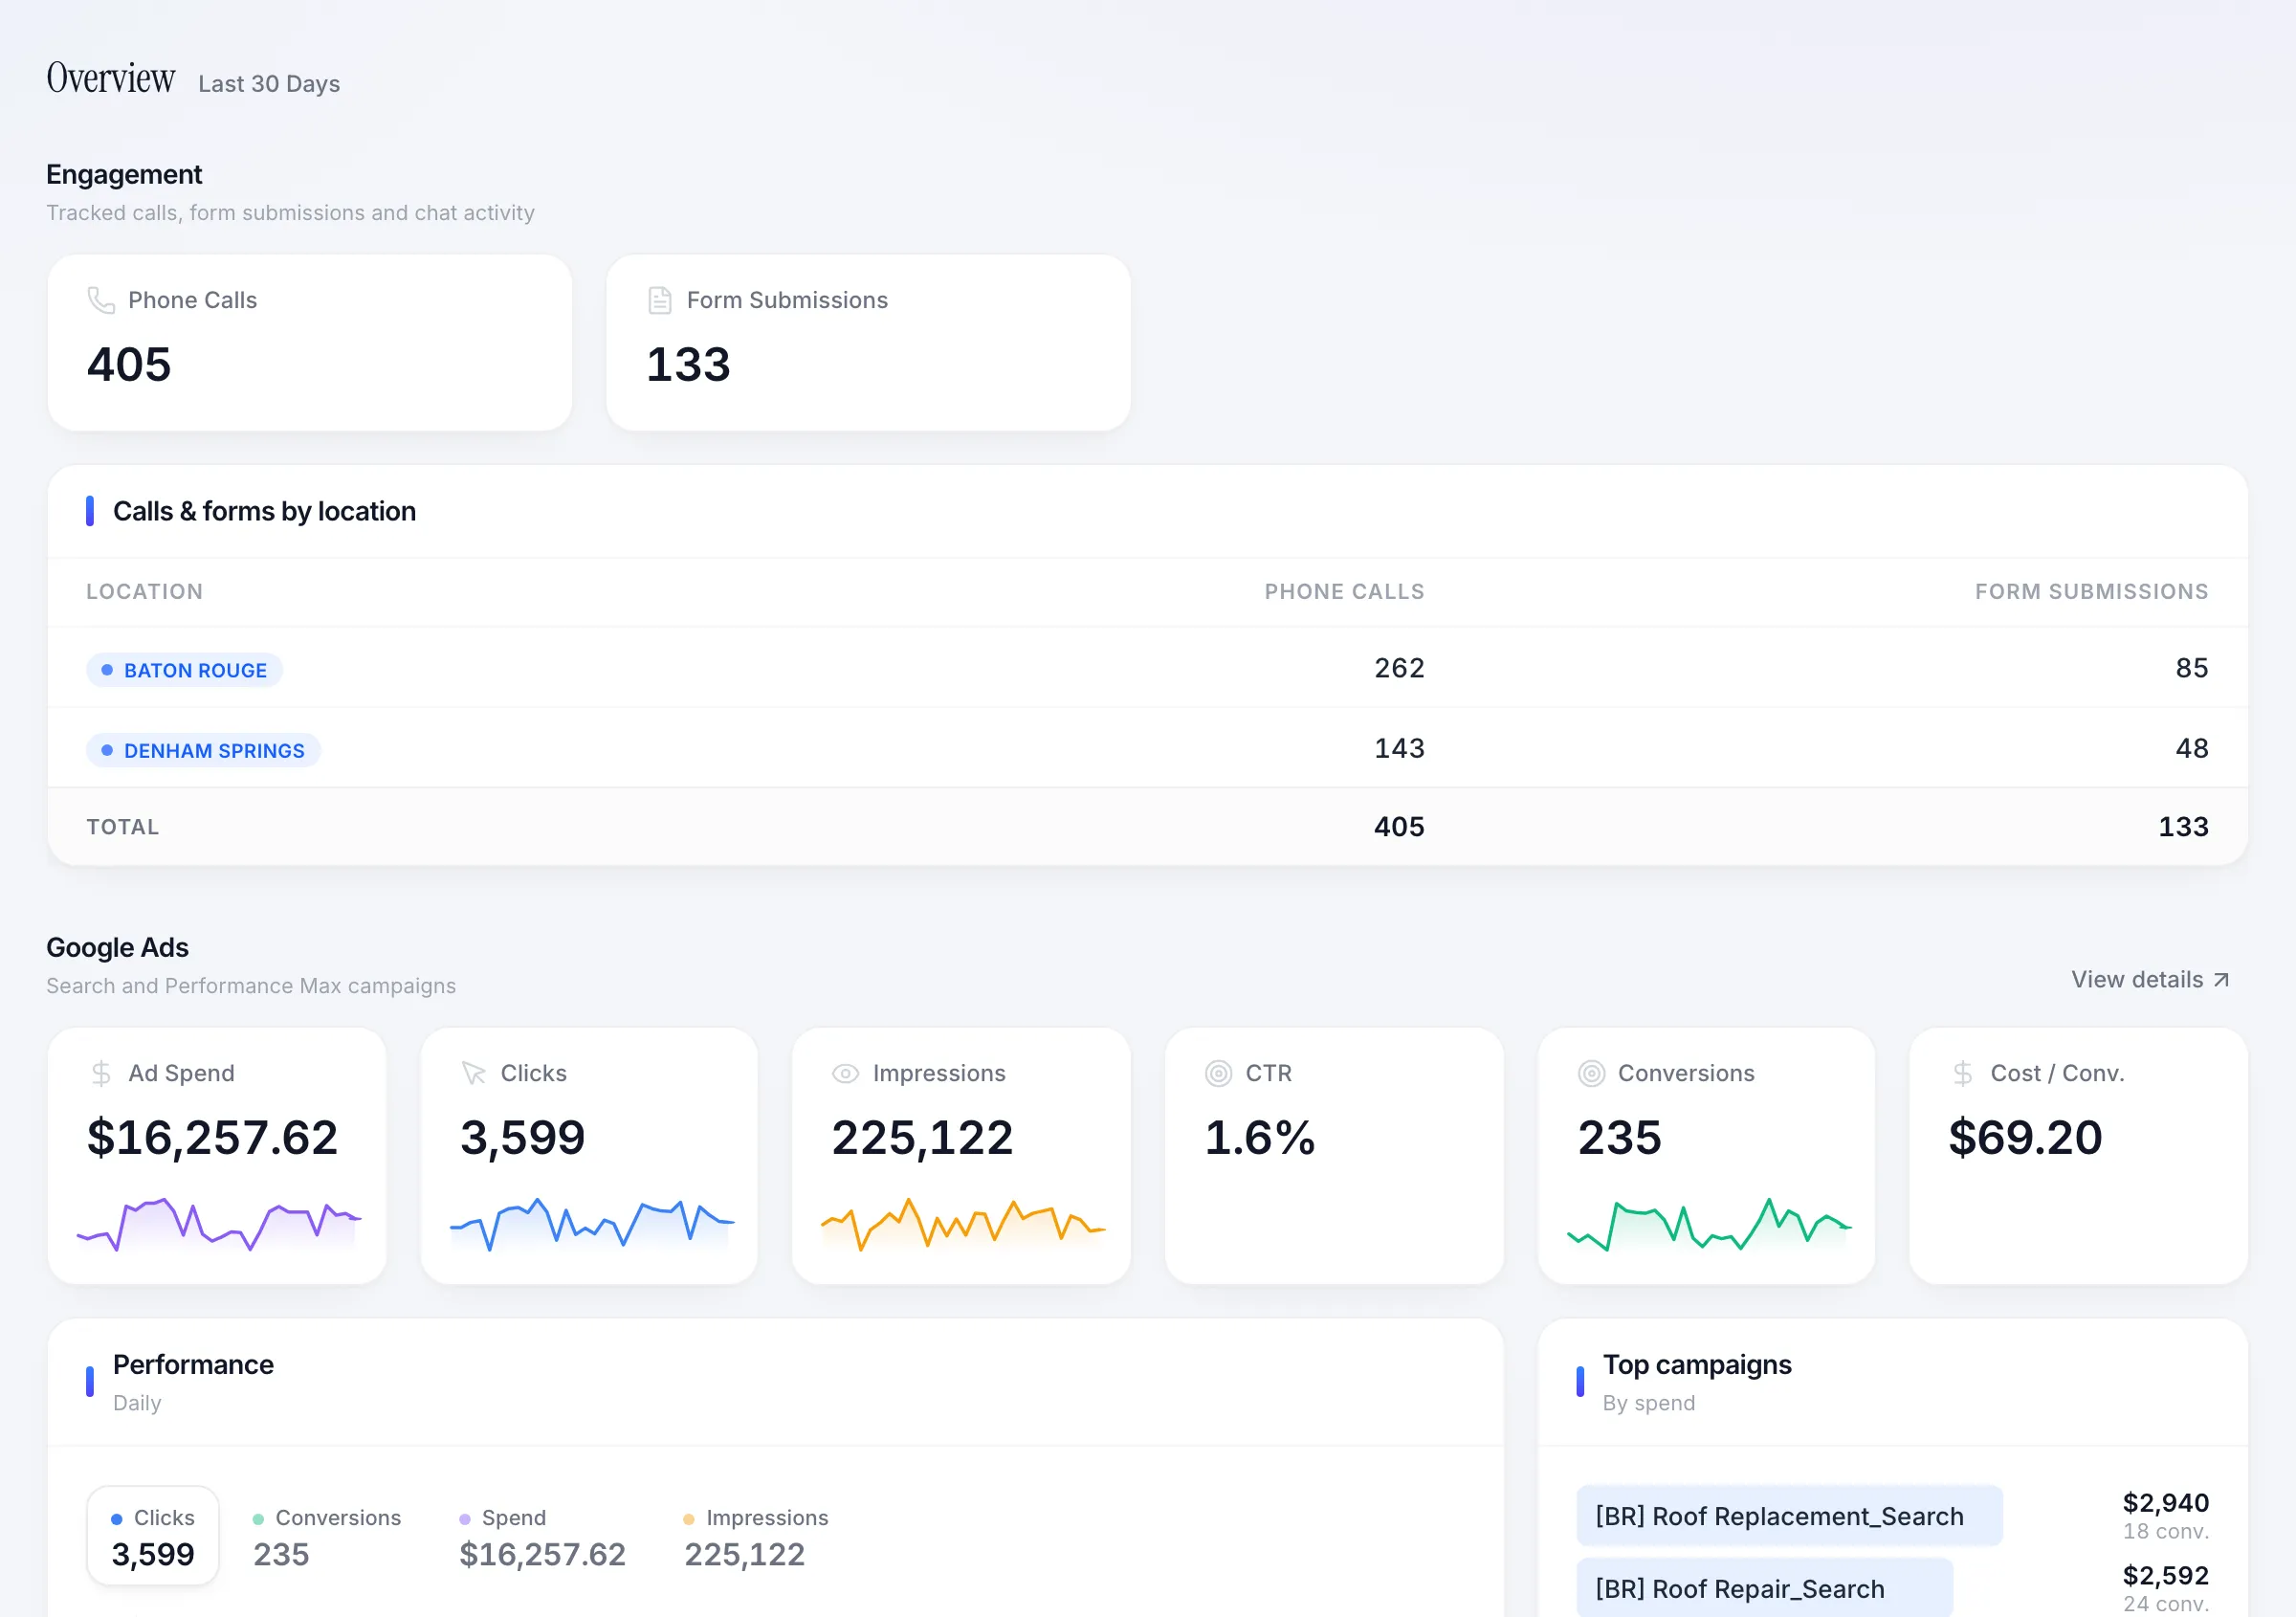Click the Phone Calls column header
This screenshot has height=1617, width=2296.
click(x=1344, y=592)
